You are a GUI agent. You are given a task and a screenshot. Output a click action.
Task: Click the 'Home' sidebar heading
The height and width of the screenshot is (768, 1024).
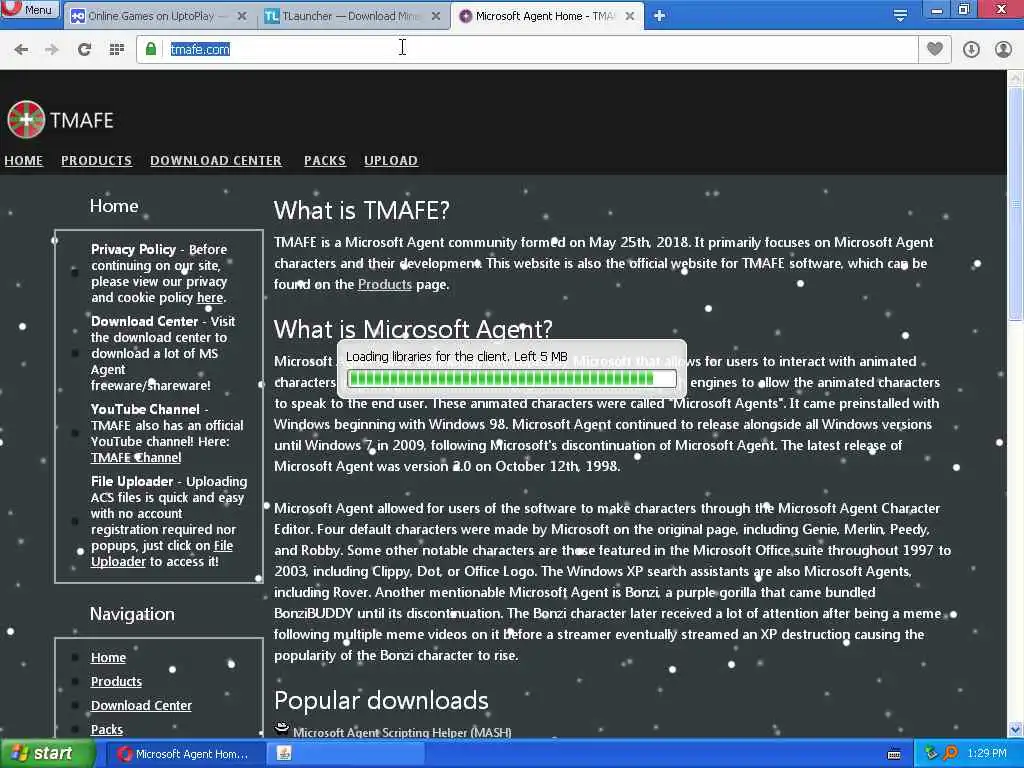point(114,206)
